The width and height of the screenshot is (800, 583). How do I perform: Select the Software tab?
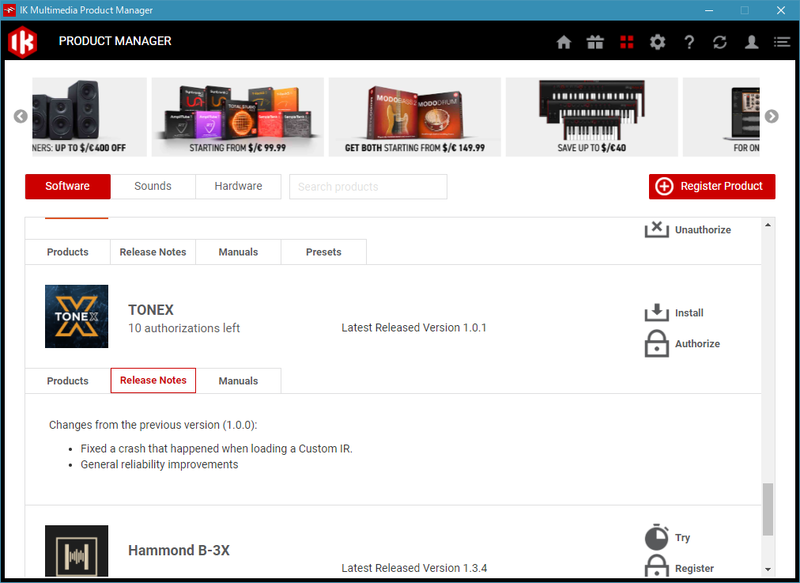click(x=67, y=186)
